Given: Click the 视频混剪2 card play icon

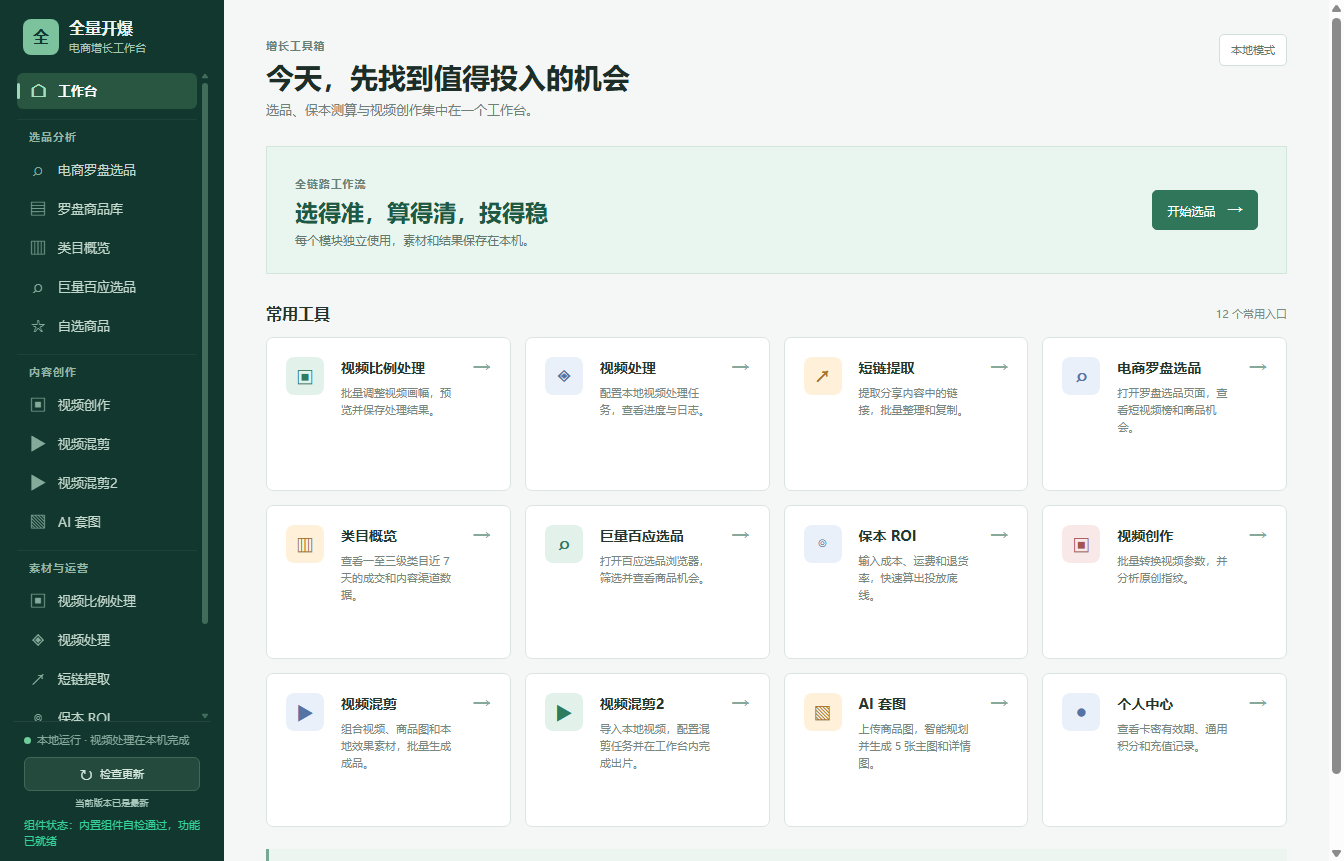Looking at the screenshot, I should [x=564, y=712].
